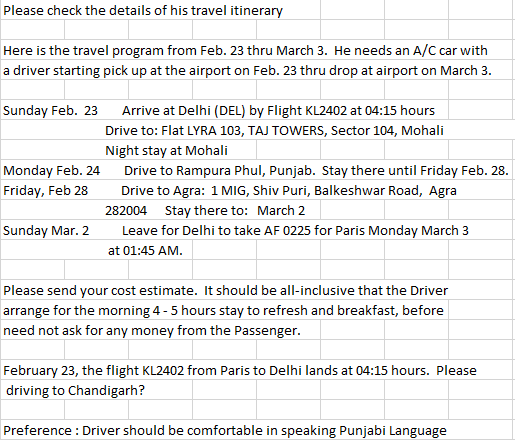Click the 'Friday, Feb 28' cell
Viewport: 515px width, 440px height.
click(x=45, y=191)
